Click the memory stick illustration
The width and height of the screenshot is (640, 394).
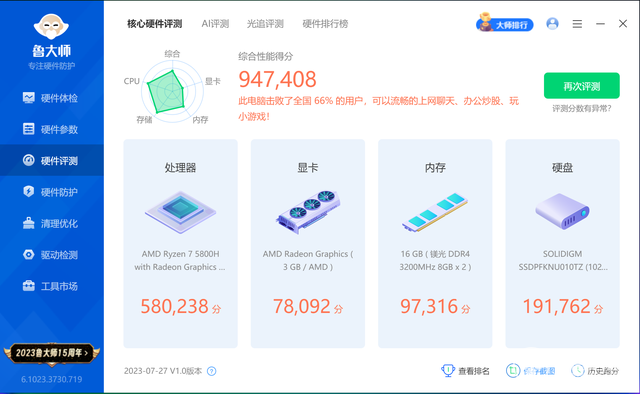pos(435,212)
